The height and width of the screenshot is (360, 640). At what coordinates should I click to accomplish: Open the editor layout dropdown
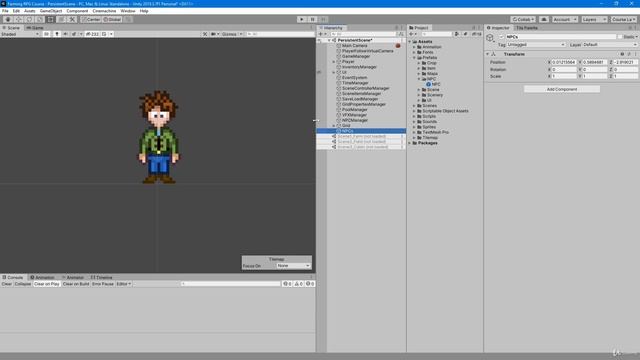[624, 19]
